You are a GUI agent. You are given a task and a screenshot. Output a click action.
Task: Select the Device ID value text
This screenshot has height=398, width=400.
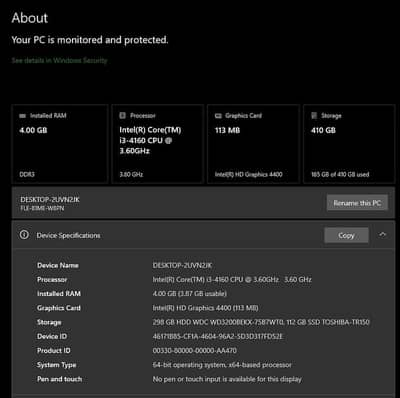[217, 336]
